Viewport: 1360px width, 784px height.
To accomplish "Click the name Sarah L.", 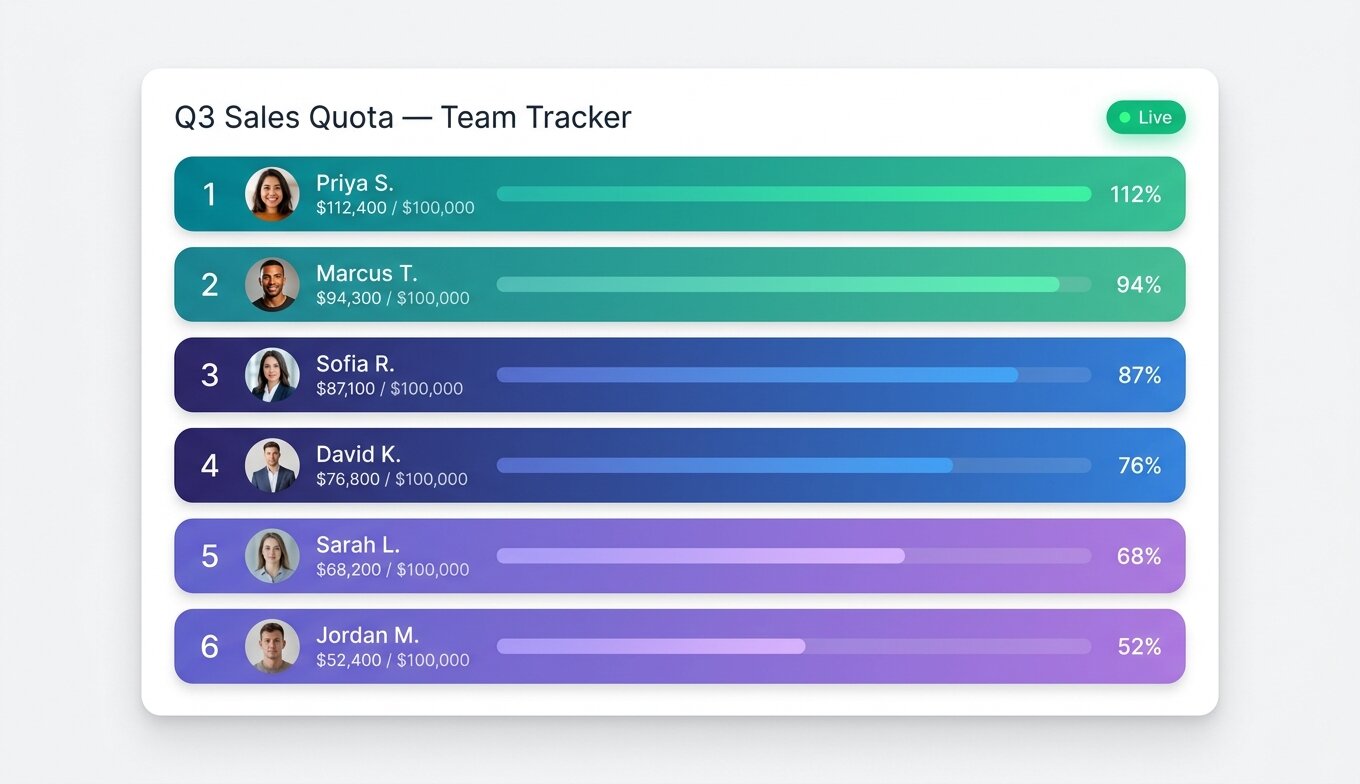I will (358, 545).
